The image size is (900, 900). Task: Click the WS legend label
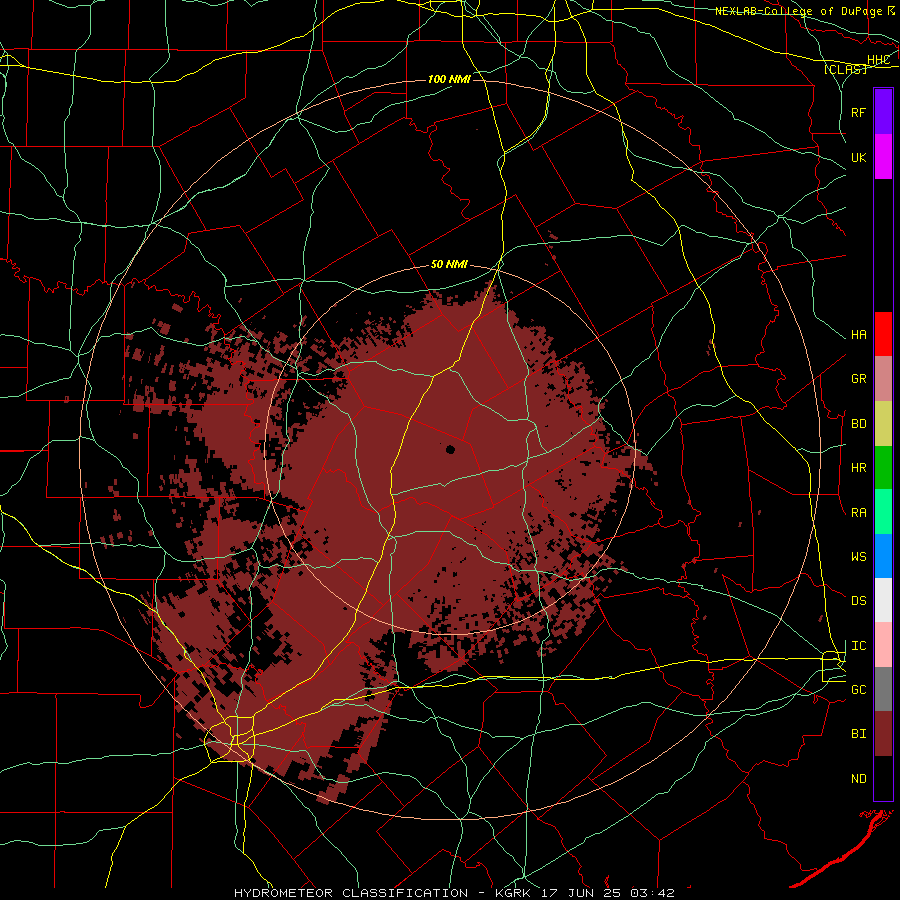tap(858, 557)
